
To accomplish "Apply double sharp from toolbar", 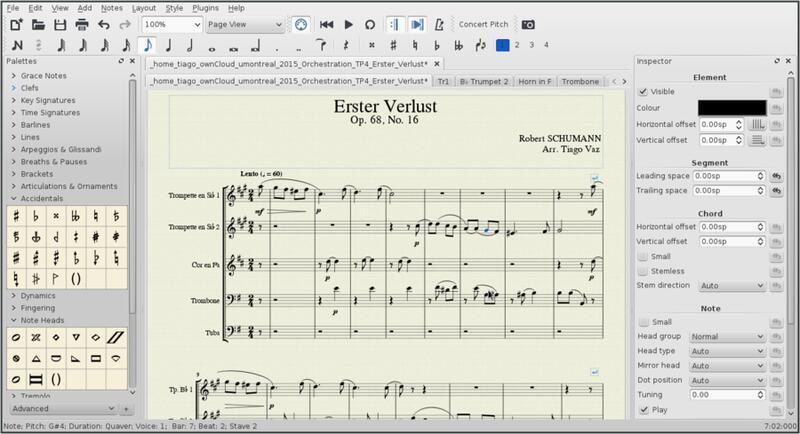I will pyautogui.click(x=371, y=45).
